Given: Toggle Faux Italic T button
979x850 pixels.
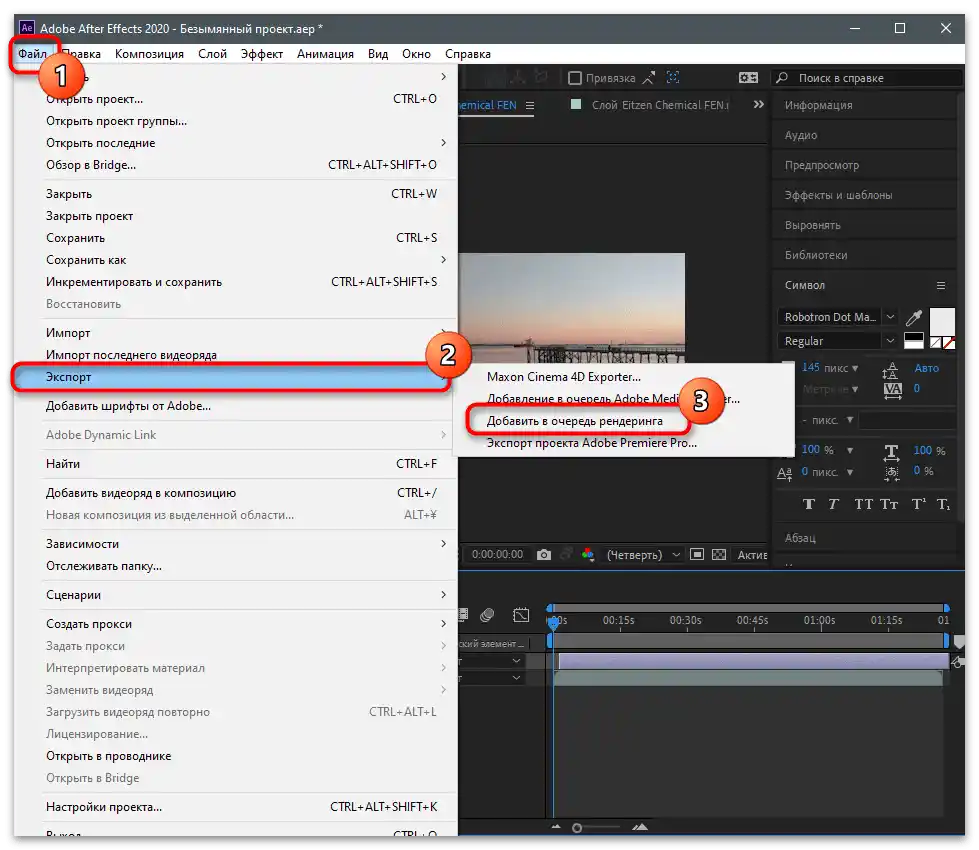Looking at the screenshot, I should pyautogui.click(x=834, y=504).
